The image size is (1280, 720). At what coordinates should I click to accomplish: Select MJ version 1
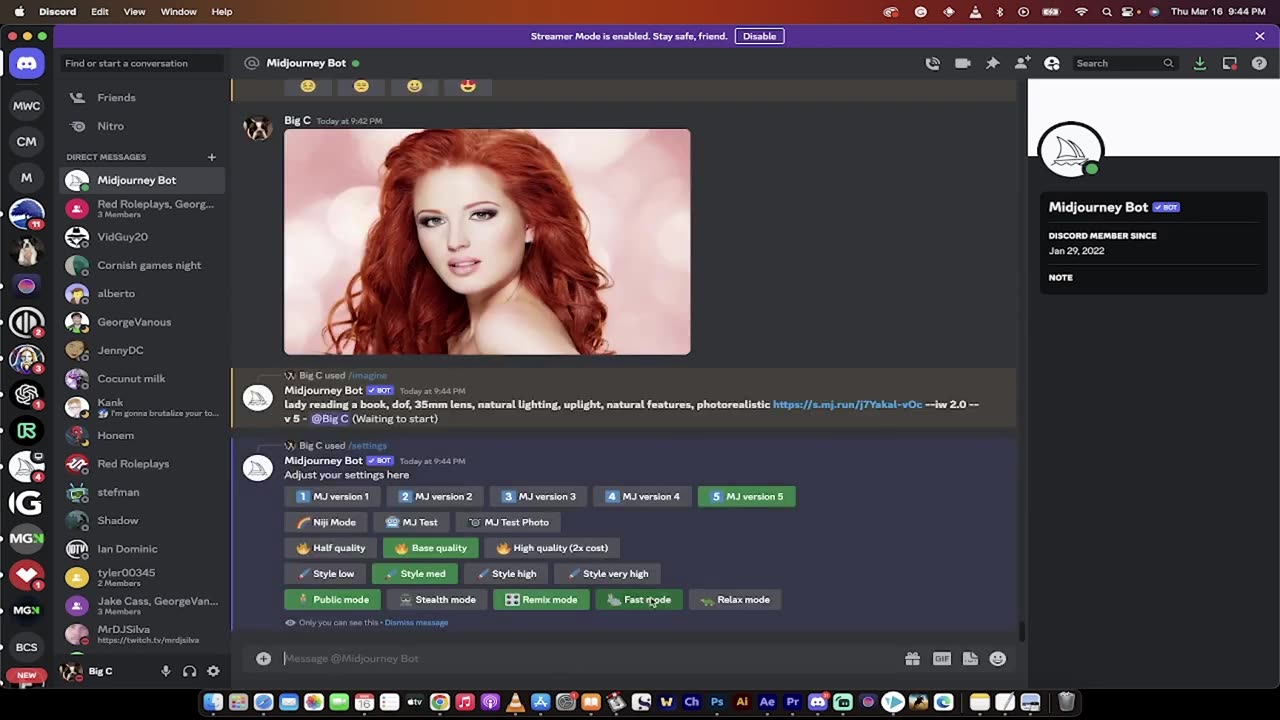point(332,496)
